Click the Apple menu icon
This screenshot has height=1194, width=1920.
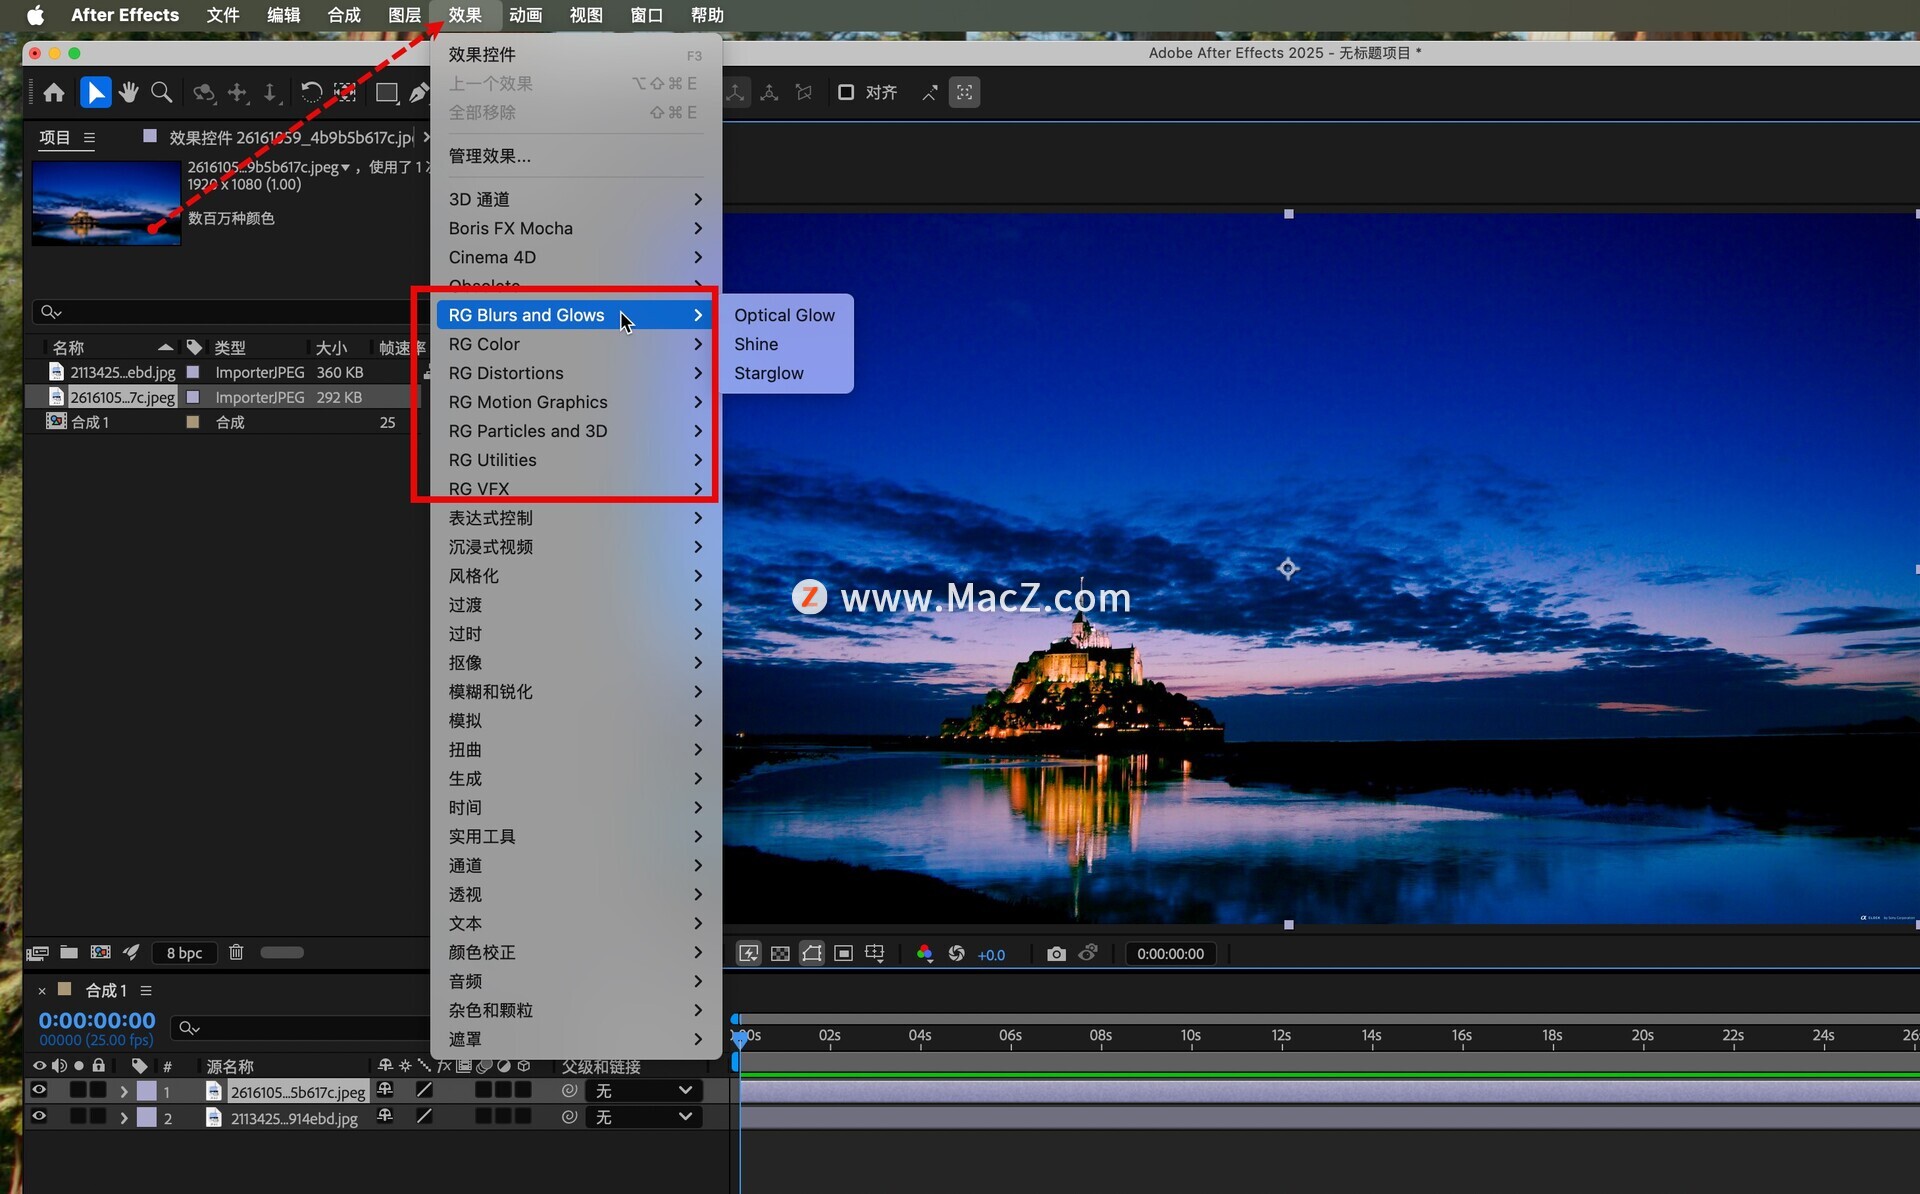[x=35, y=15]
